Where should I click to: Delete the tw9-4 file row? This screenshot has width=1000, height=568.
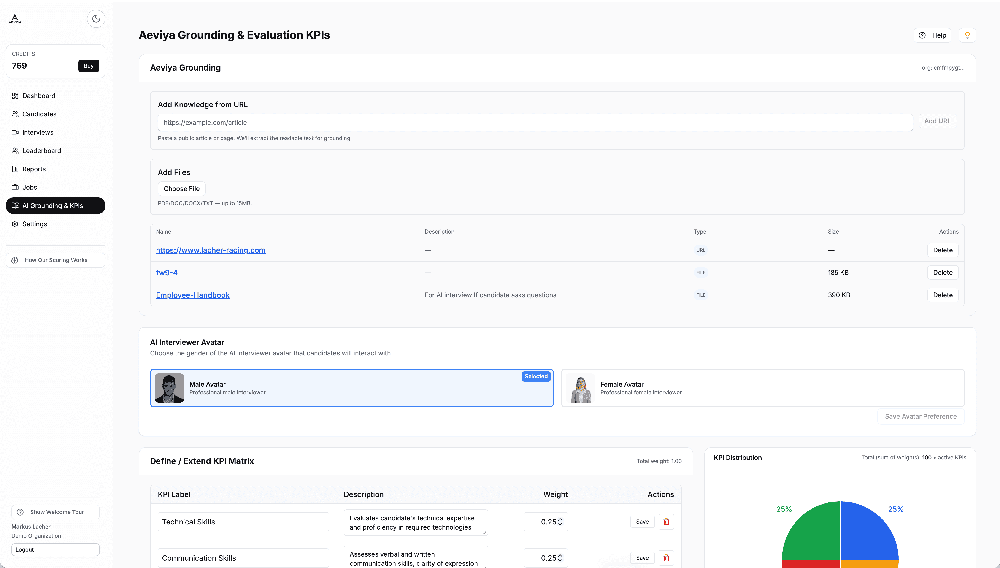(x=943, y=273)
